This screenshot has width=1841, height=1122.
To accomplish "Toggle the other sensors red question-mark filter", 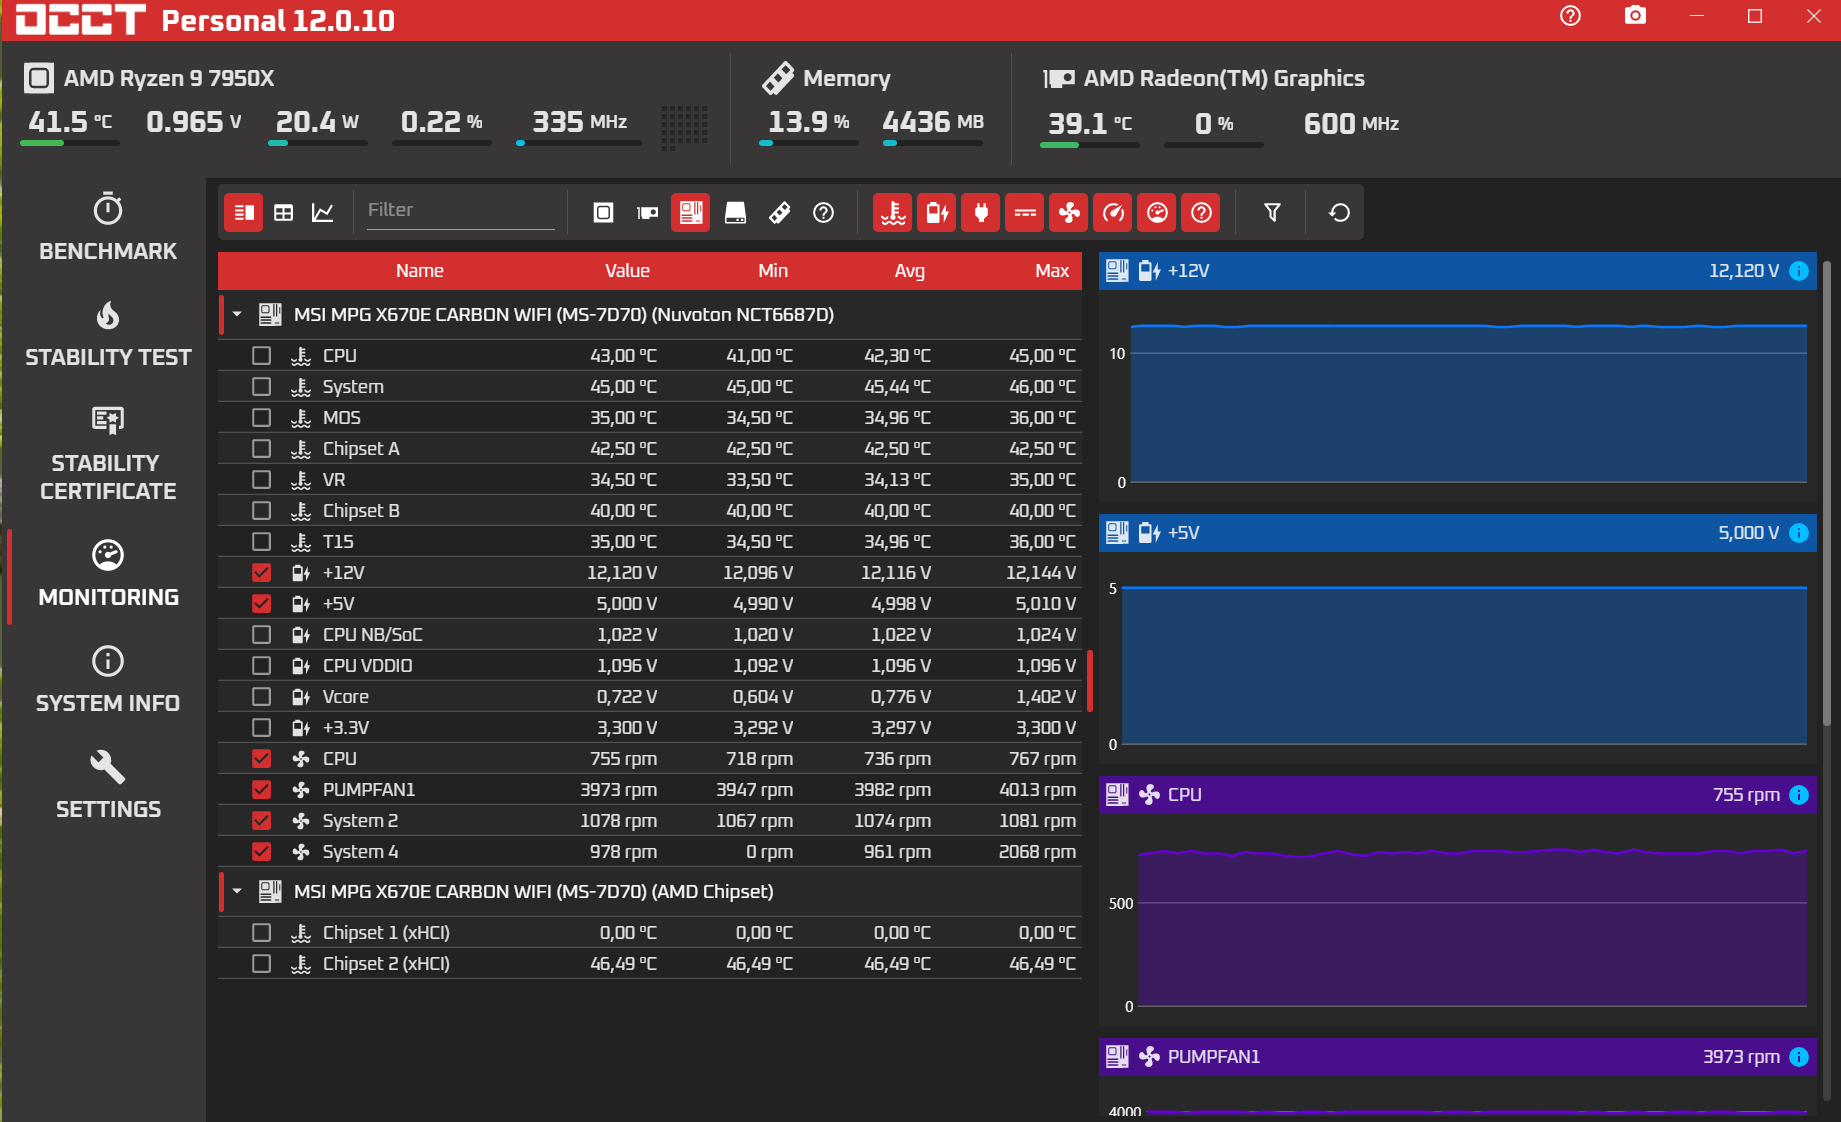I will [1201, 212].
